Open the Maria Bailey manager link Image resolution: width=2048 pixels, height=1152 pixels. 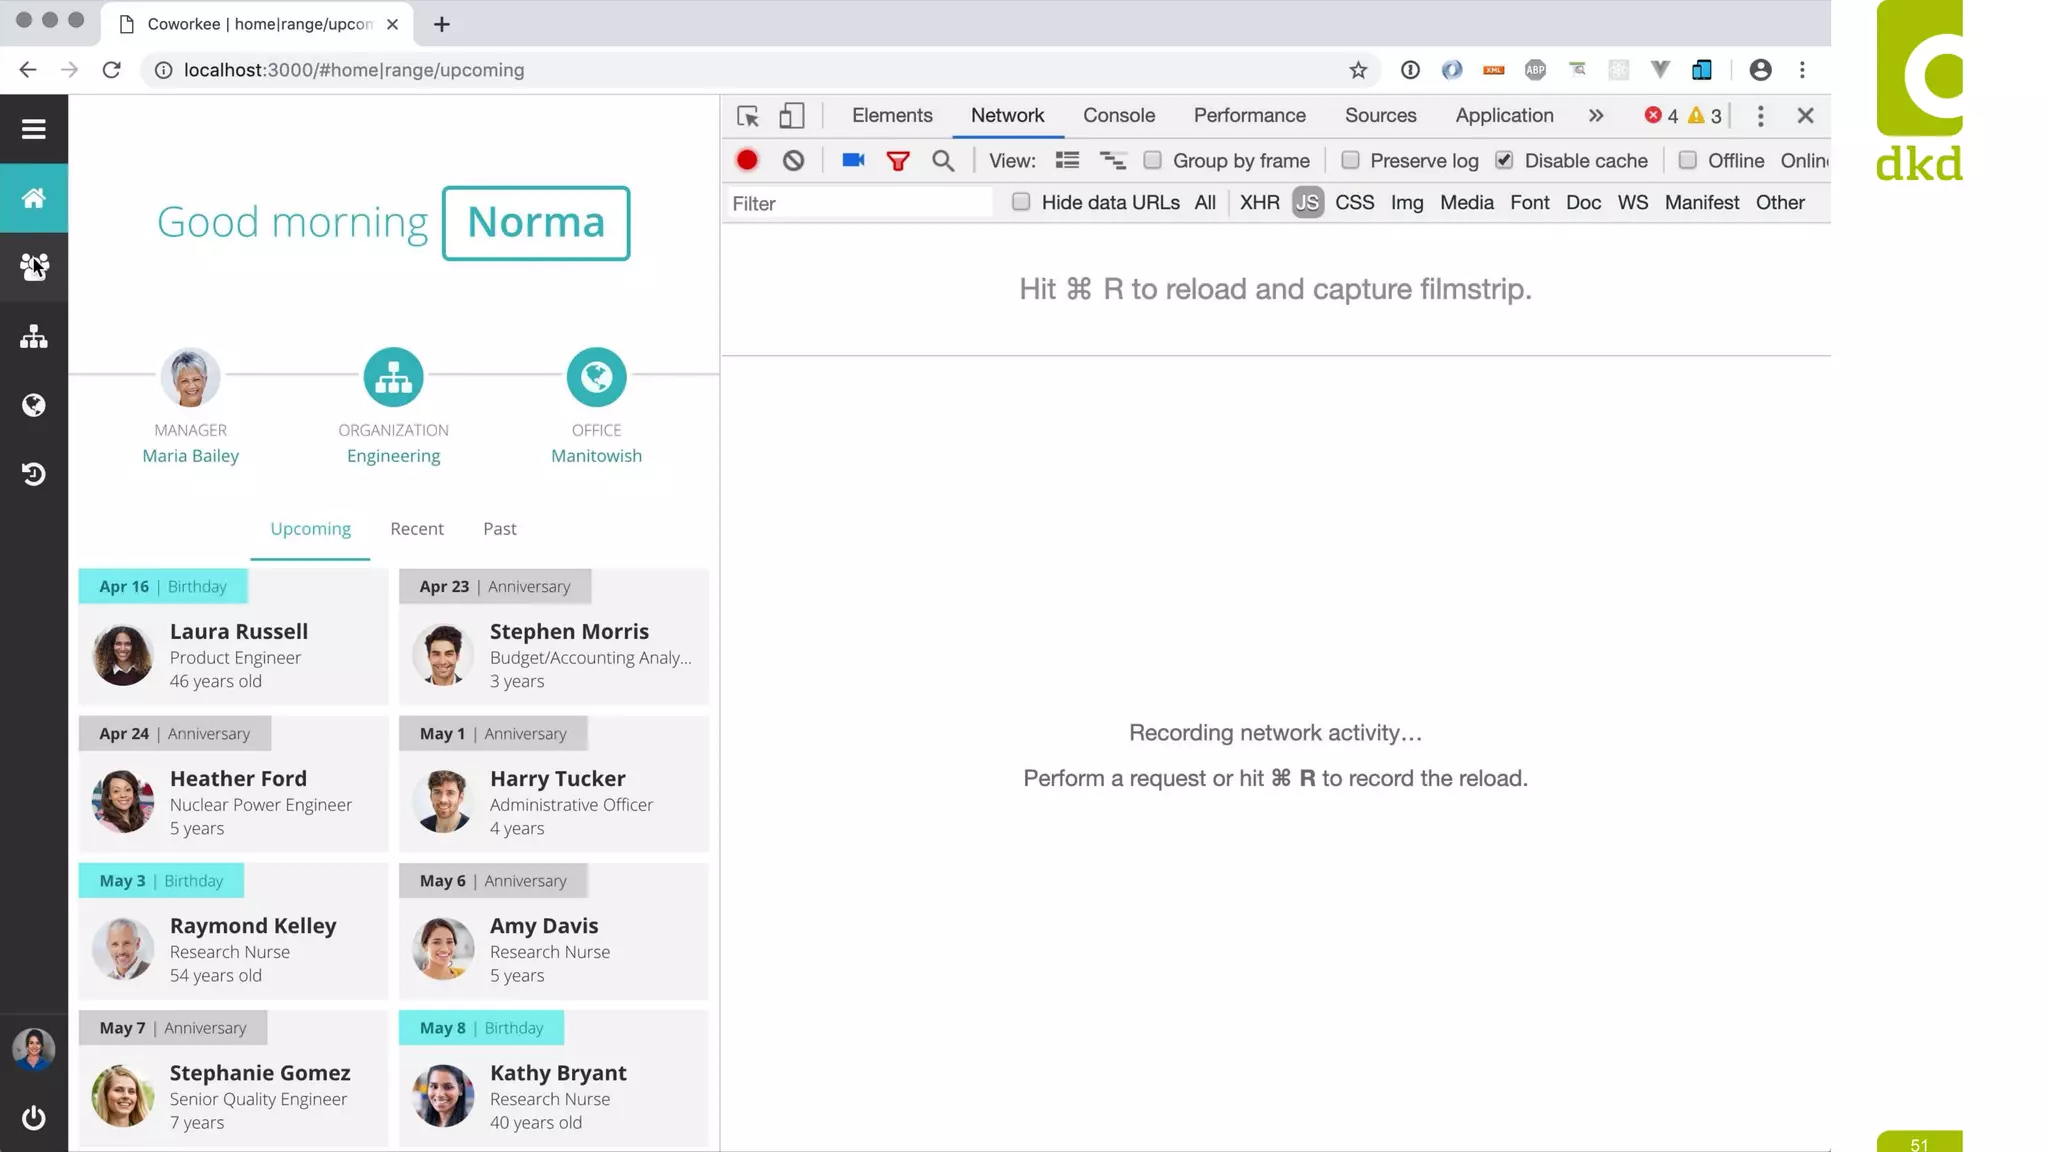point(190,456)
